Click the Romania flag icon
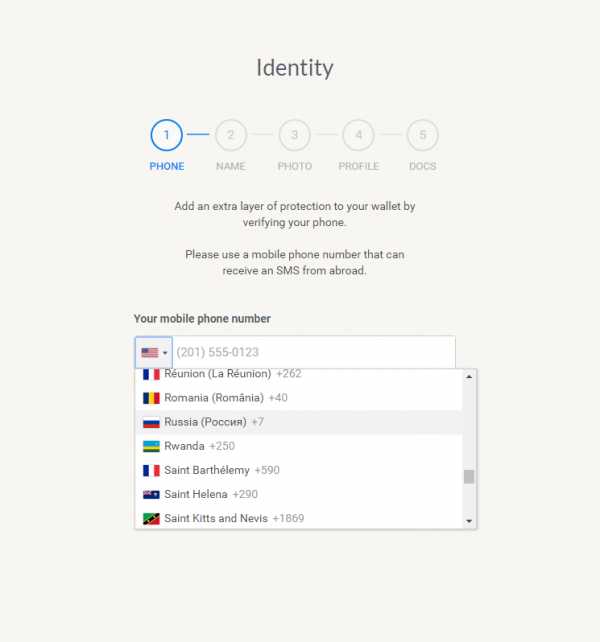600x642 pixels. tap(151, 398)
